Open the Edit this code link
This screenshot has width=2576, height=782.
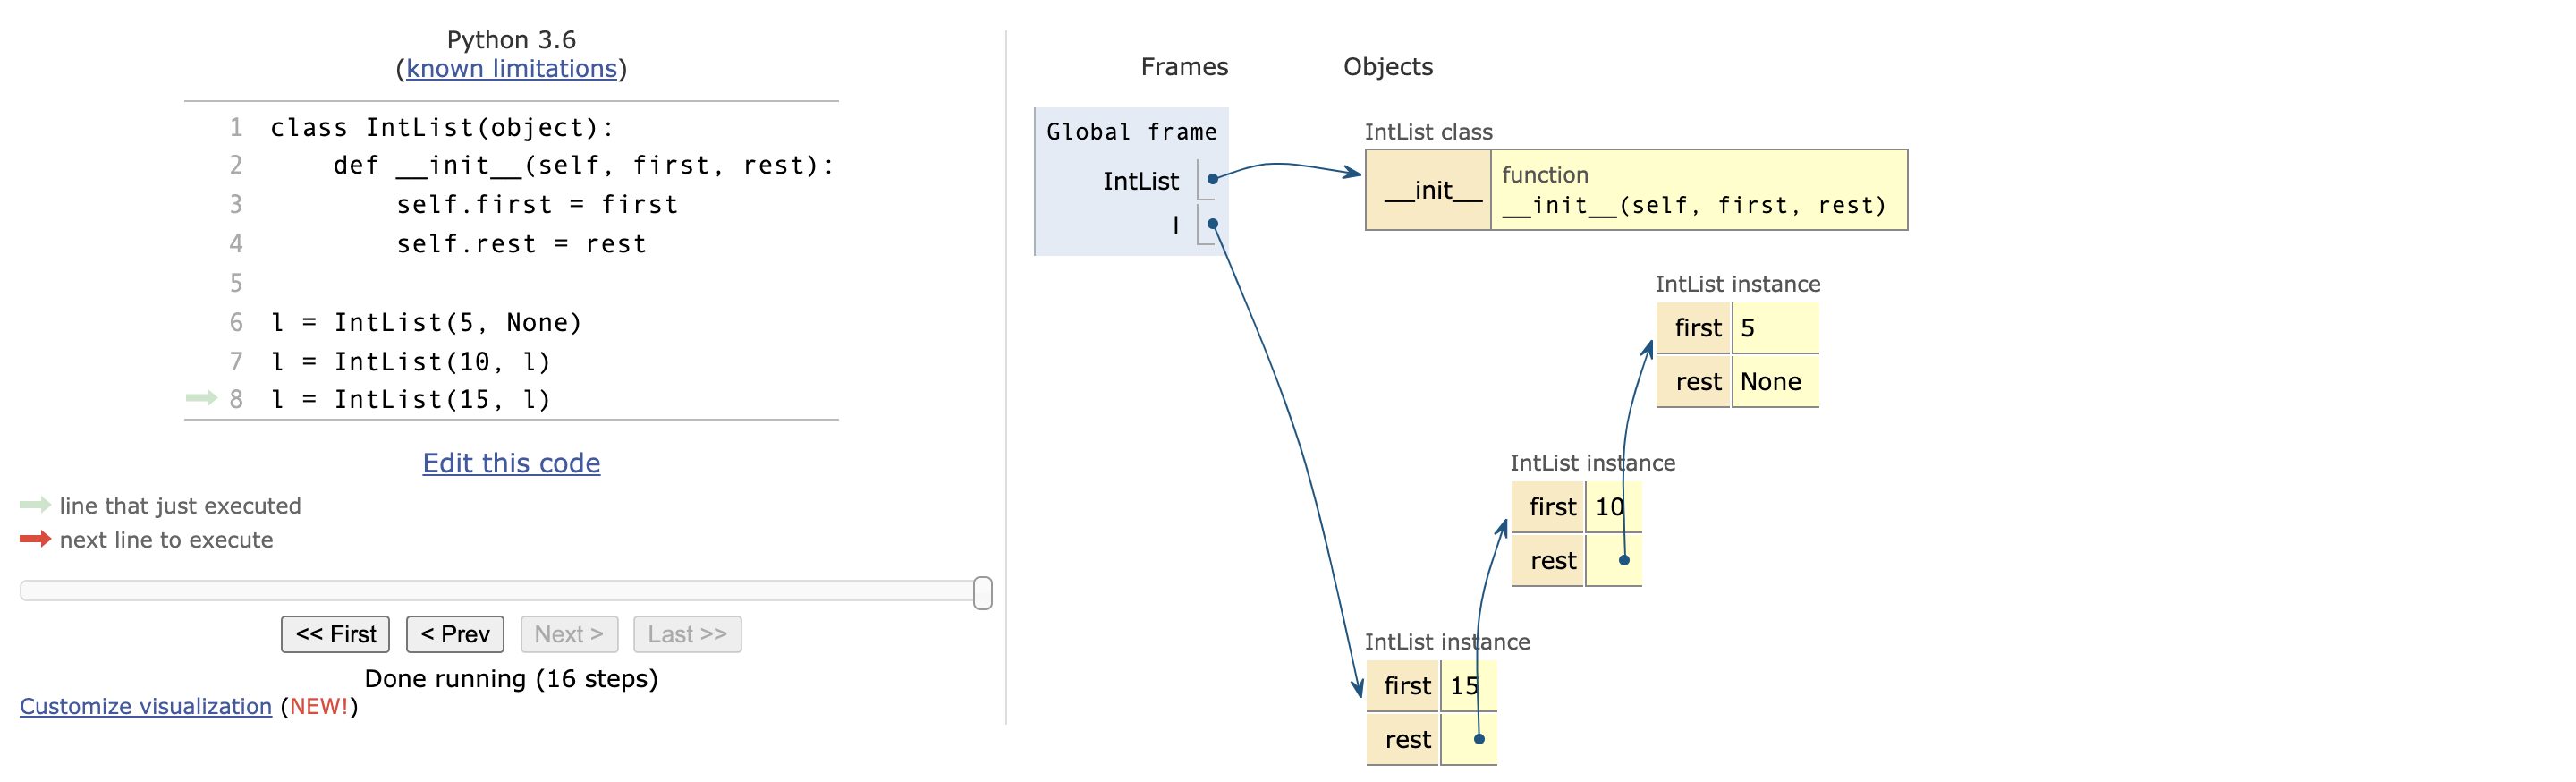(x=511, y=463)
